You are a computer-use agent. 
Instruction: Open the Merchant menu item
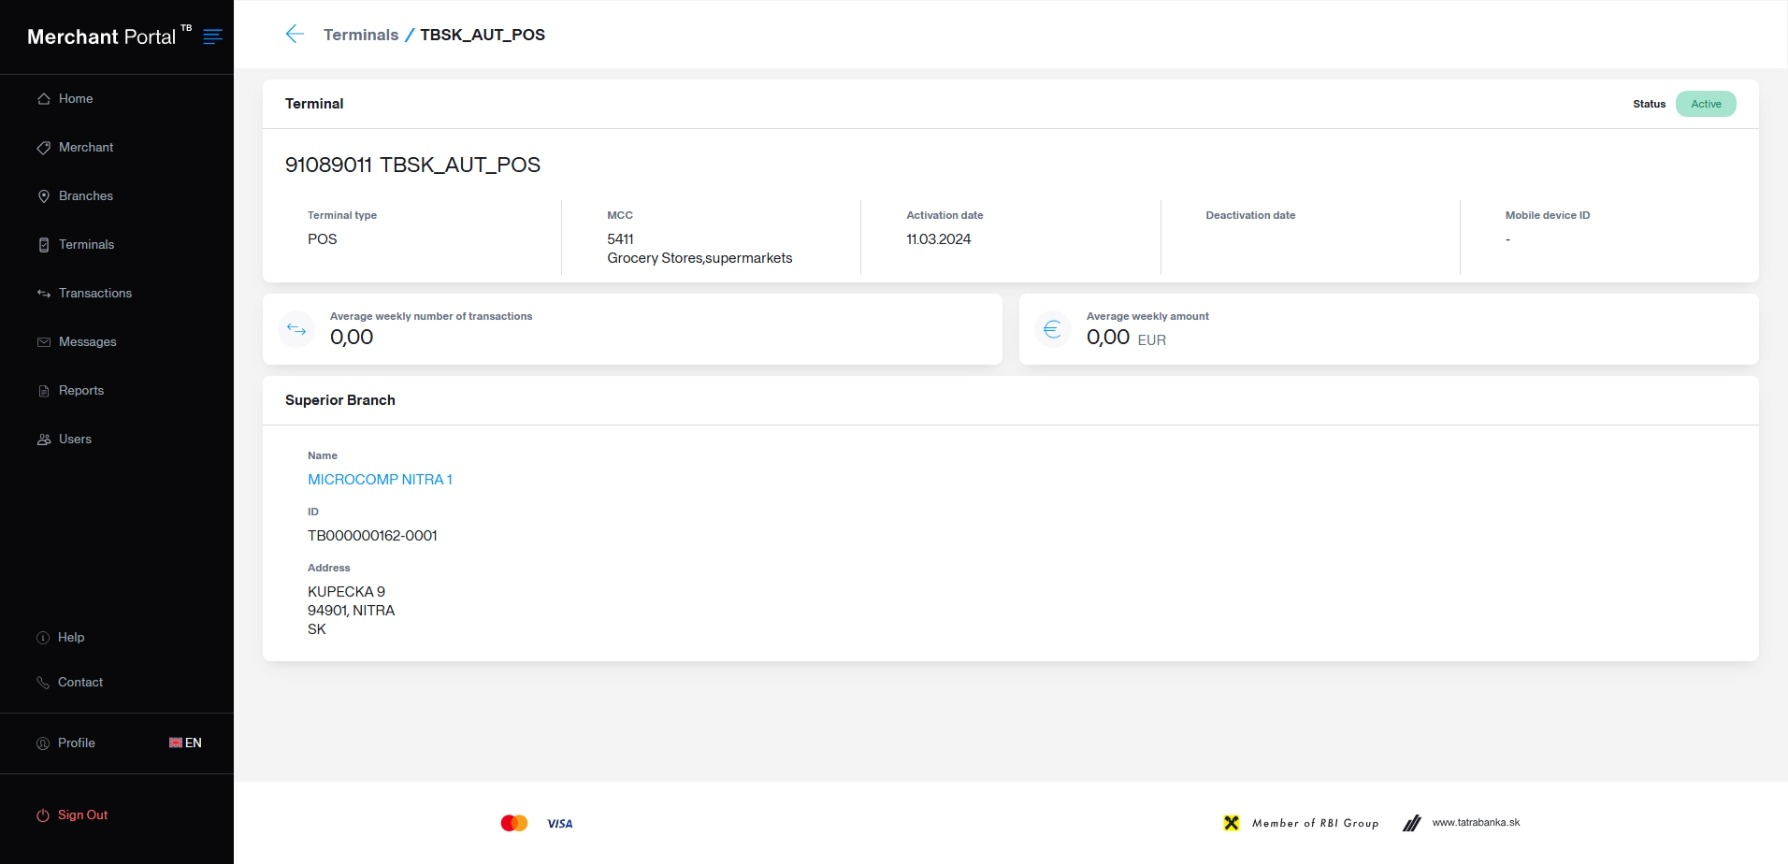click(x=86, y=147)
